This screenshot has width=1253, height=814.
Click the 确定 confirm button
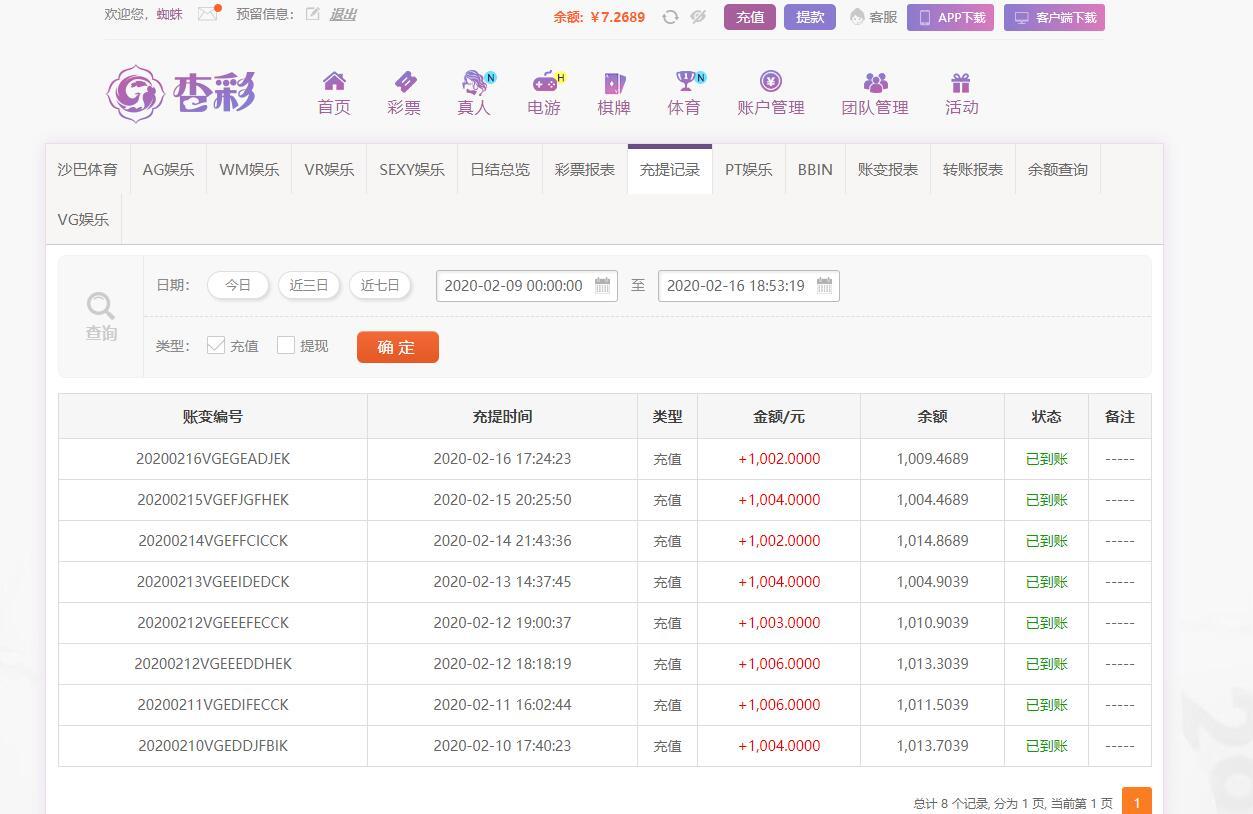[398, 347]
